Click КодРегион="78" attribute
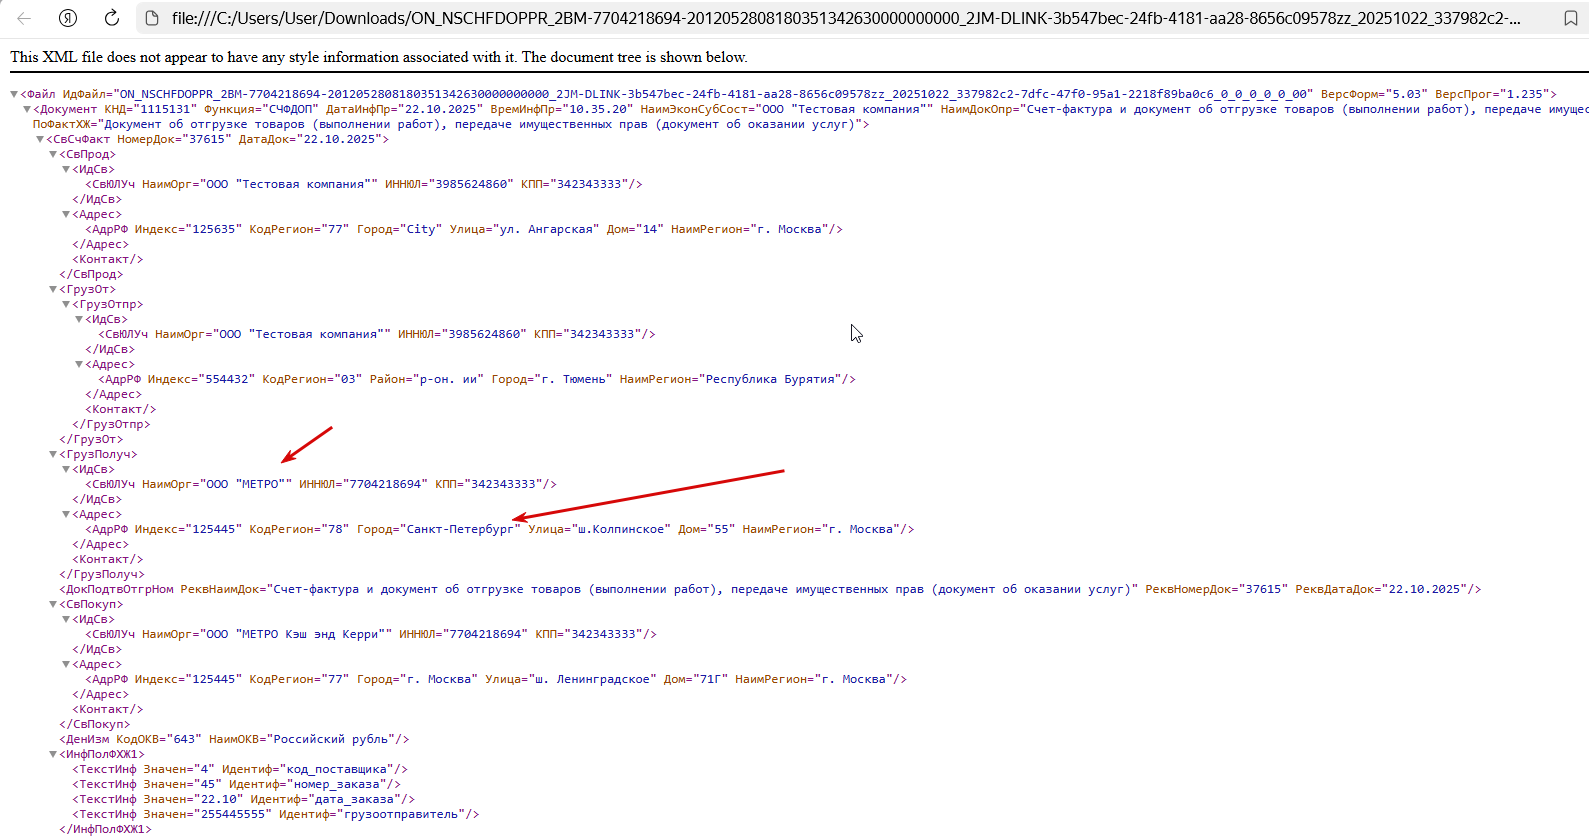This screenshot has height=838, width=1589. tap(299, 529)
